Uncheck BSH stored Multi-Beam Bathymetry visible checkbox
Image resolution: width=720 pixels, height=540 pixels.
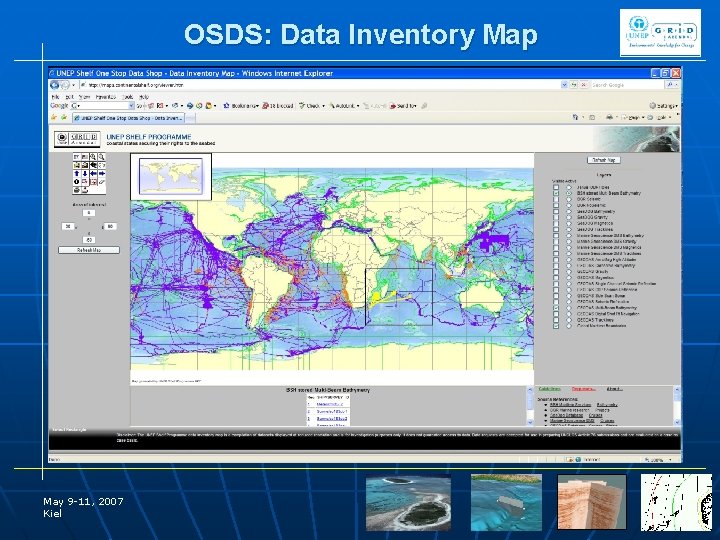click(x=556, y=193)
